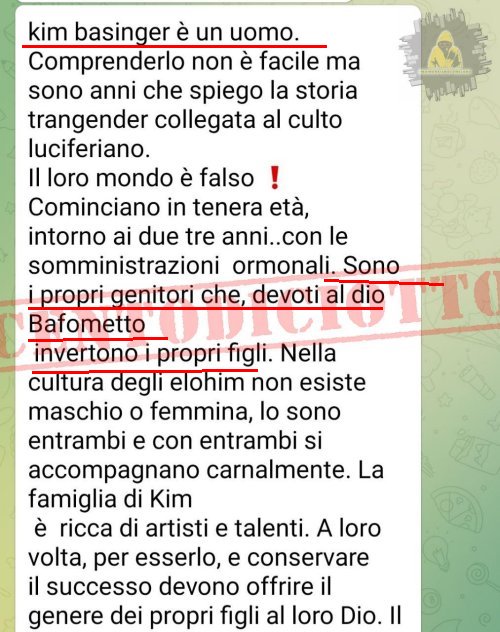Click the word 'Bafometto'
Screen dimensions: 500x632
(x=87, y=324)
